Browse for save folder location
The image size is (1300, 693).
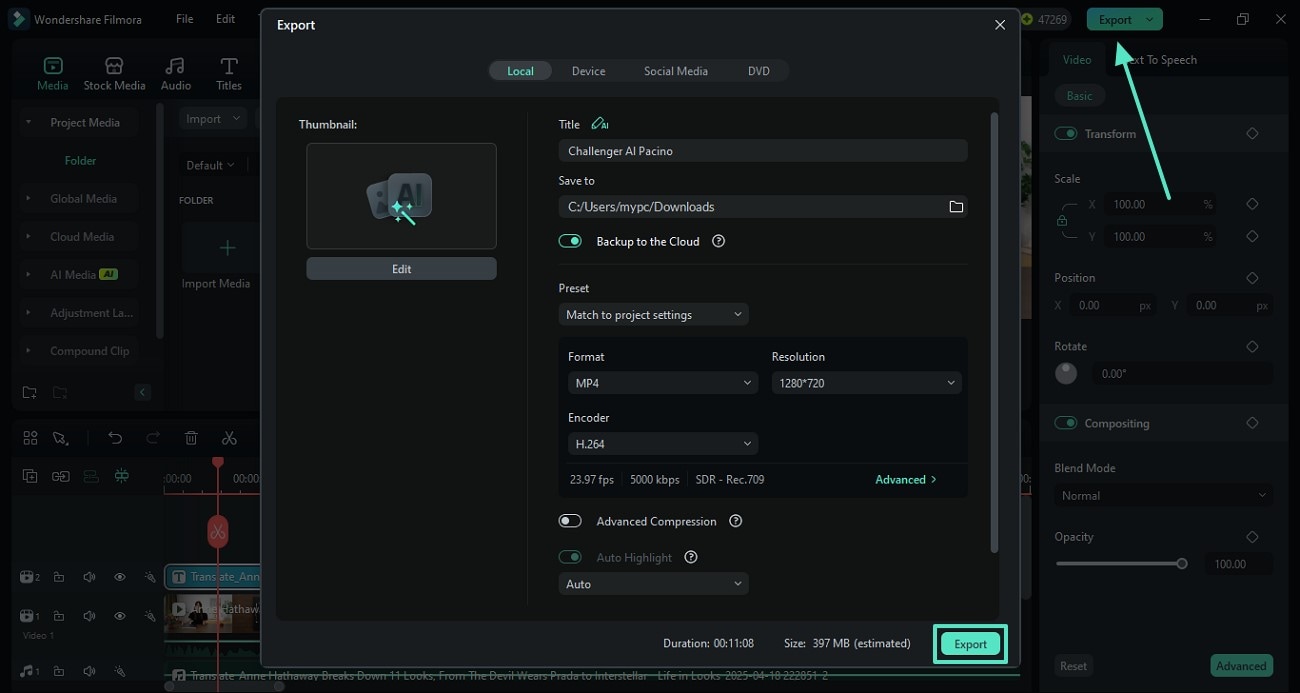(956, 207)
